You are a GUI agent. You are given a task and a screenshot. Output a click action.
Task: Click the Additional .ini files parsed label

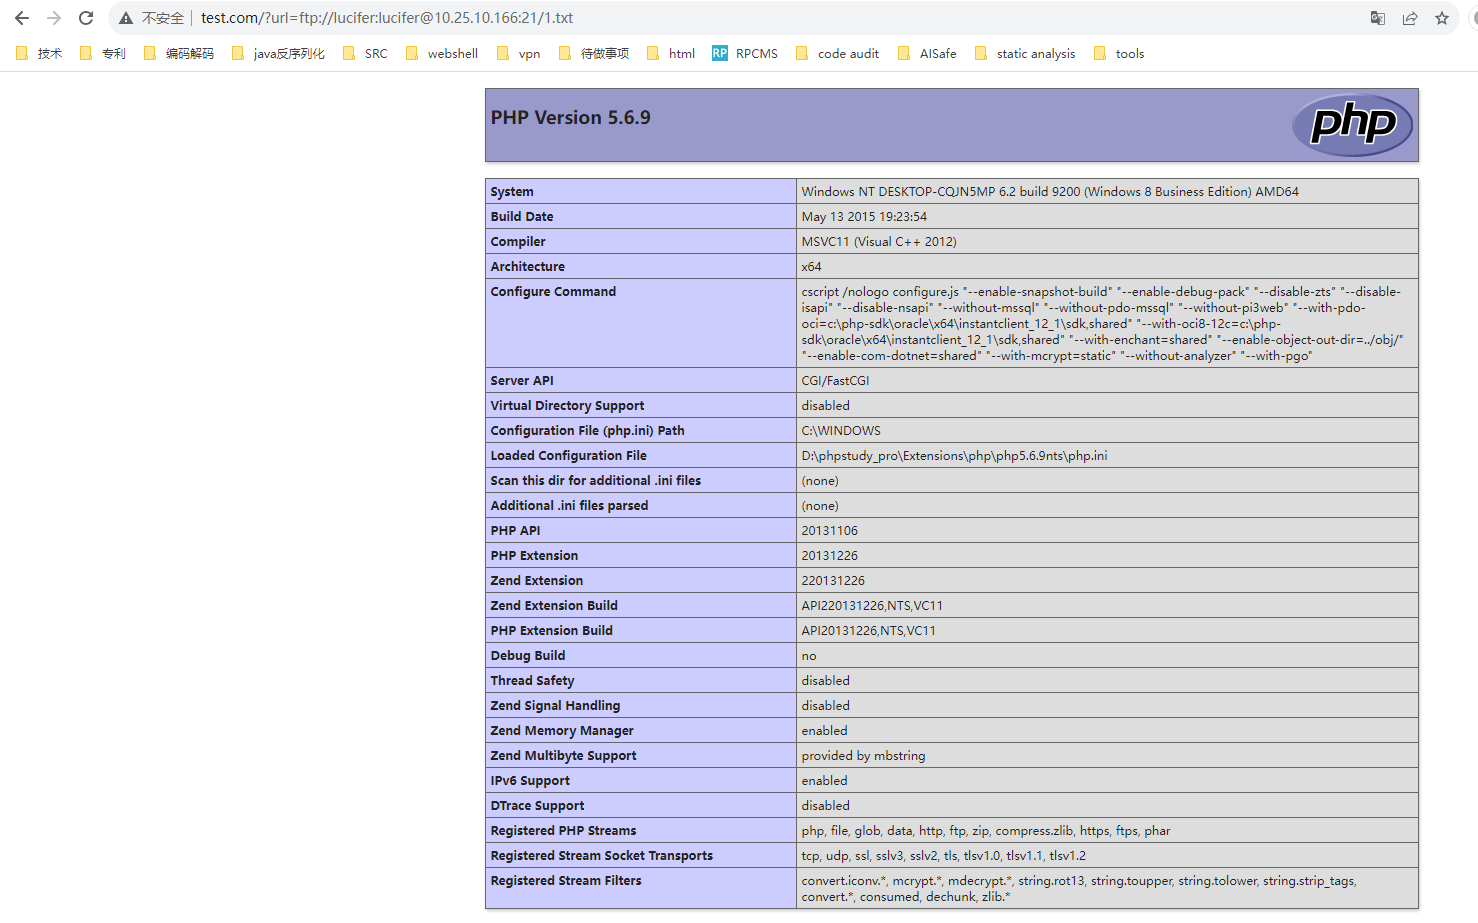(569, 506)
